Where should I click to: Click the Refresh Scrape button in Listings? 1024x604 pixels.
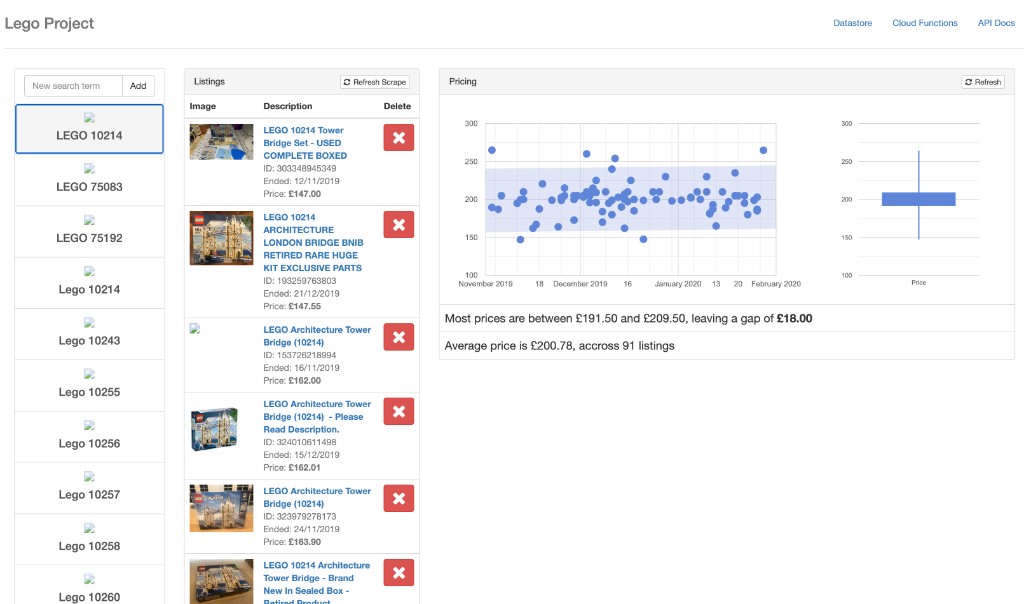pyautogui.click(x=375, y=82)
